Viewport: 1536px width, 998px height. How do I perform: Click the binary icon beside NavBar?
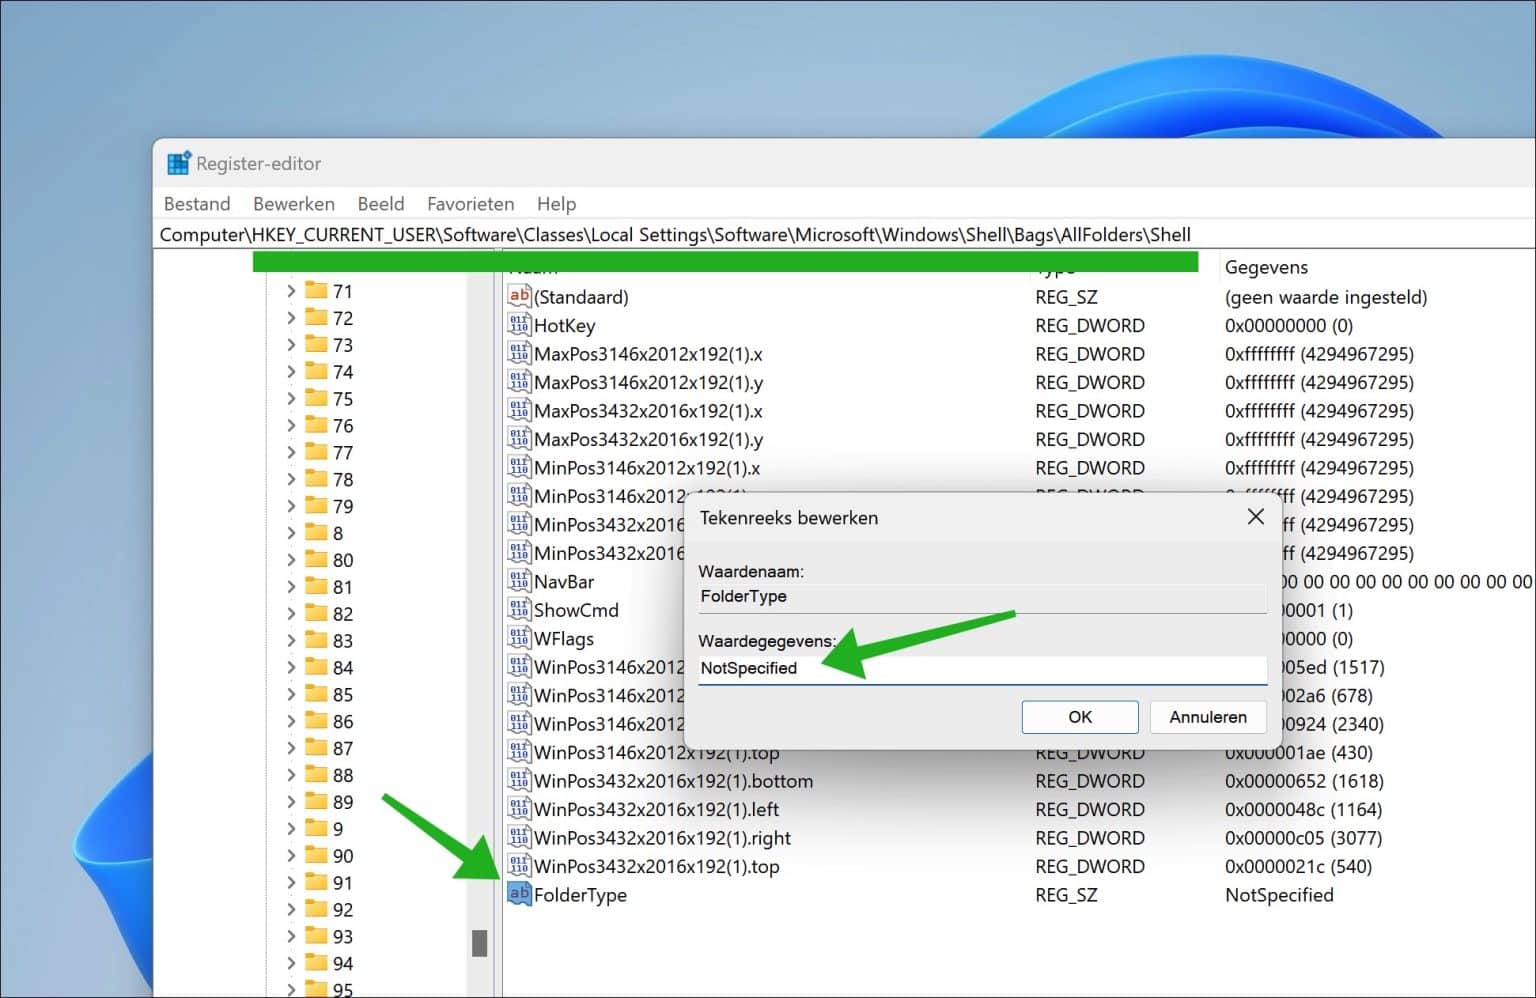[x=519, y=581]
